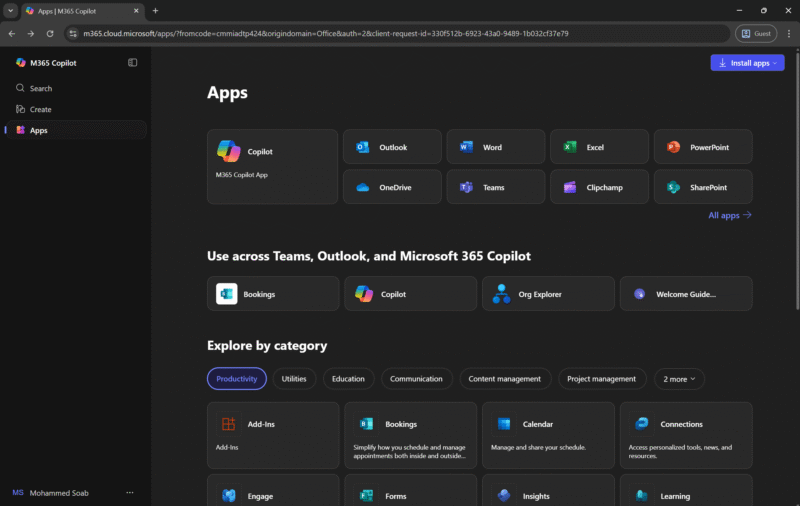Screen dimensions: 800x506
Task: Open the Calendar productivity card
Action: pyautogui.click(x=548, y=435)
